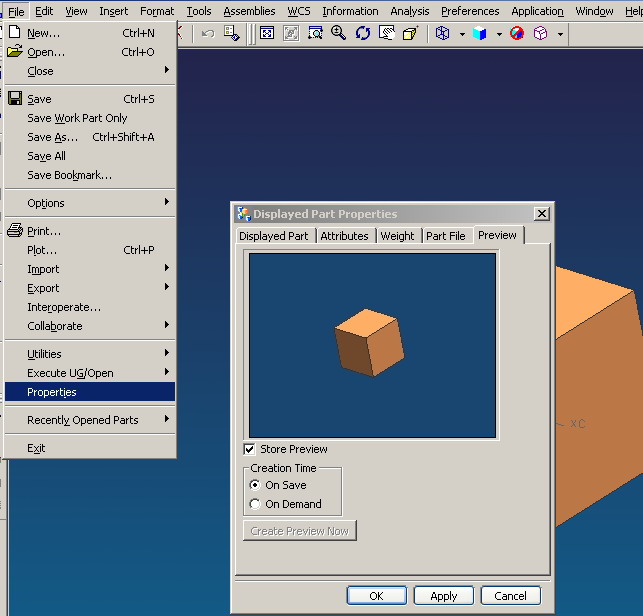
Task: Choose Plot... in File menu
Action: pos(90,250)
